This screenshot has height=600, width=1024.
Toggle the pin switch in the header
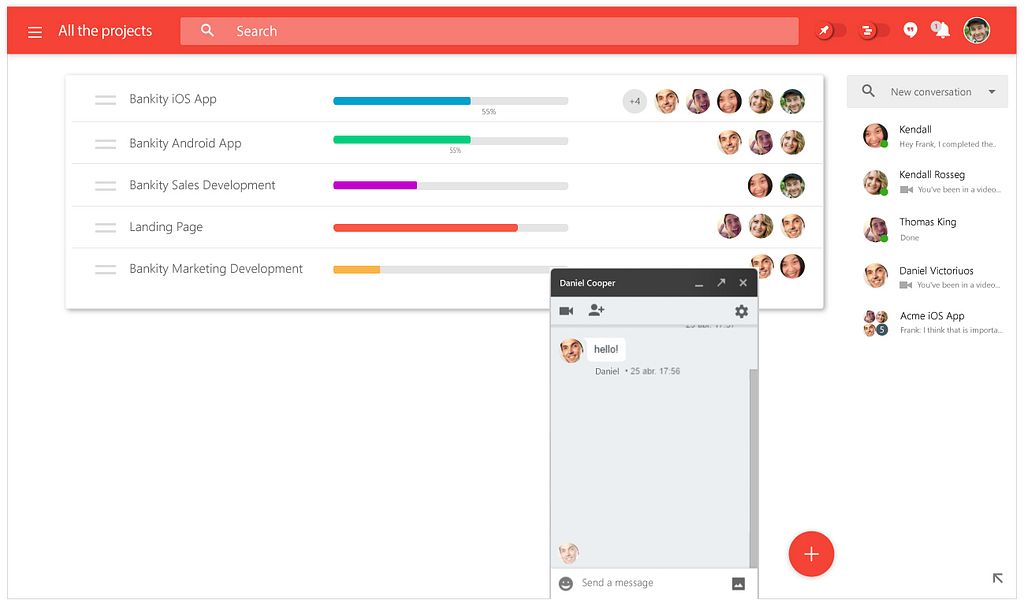829,31
